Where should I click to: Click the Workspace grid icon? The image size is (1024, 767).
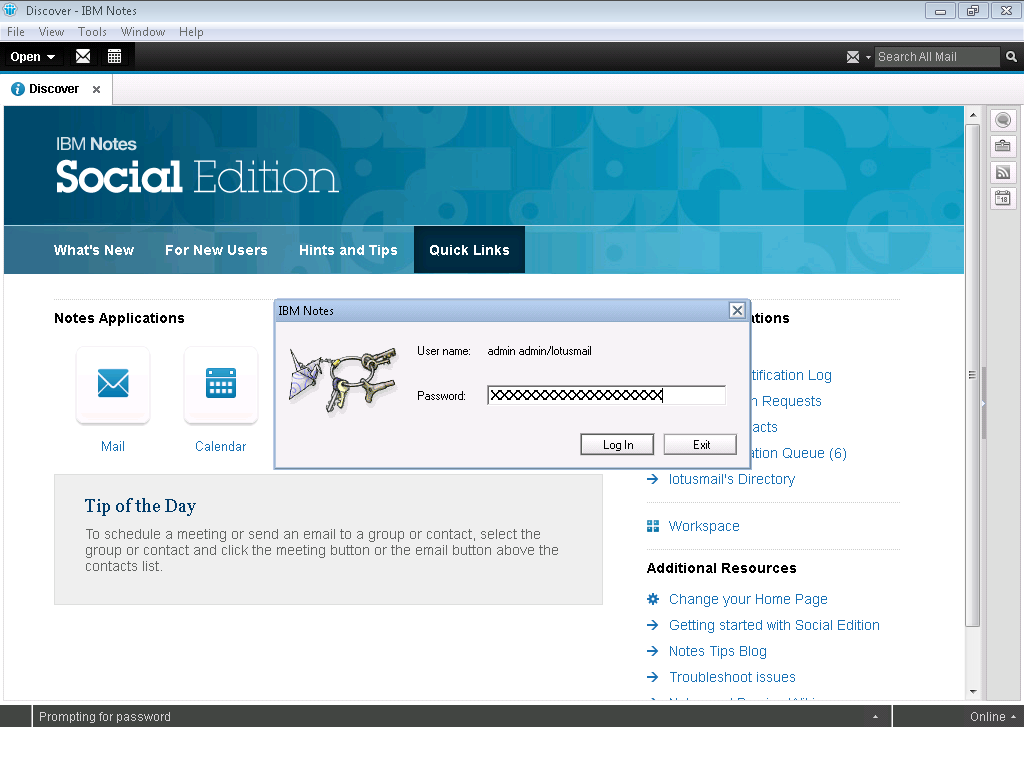point(652,526)
